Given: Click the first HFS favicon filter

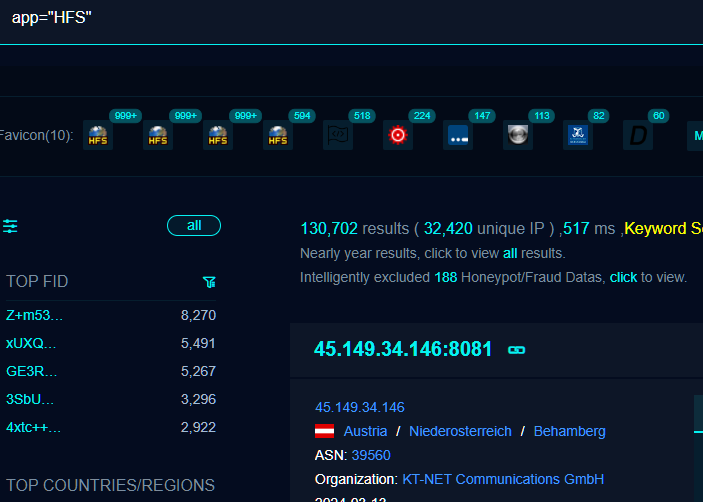Looking at the screenshot, I should [x=98, y=135].
